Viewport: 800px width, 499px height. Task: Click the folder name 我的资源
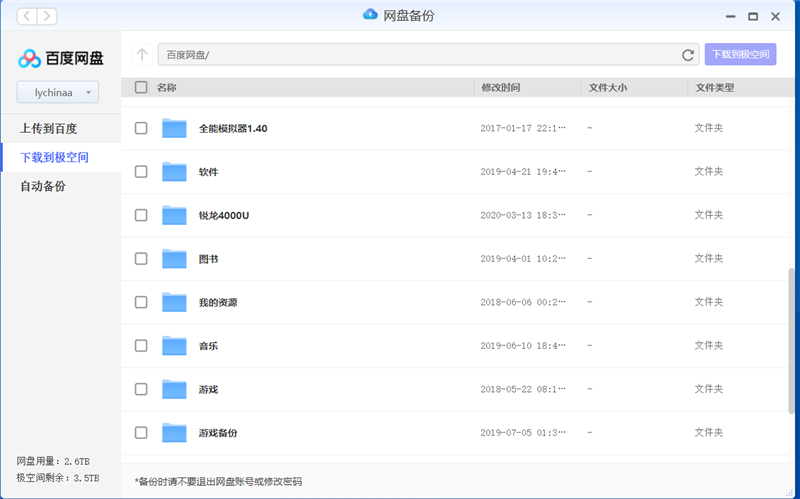(218, 303)
